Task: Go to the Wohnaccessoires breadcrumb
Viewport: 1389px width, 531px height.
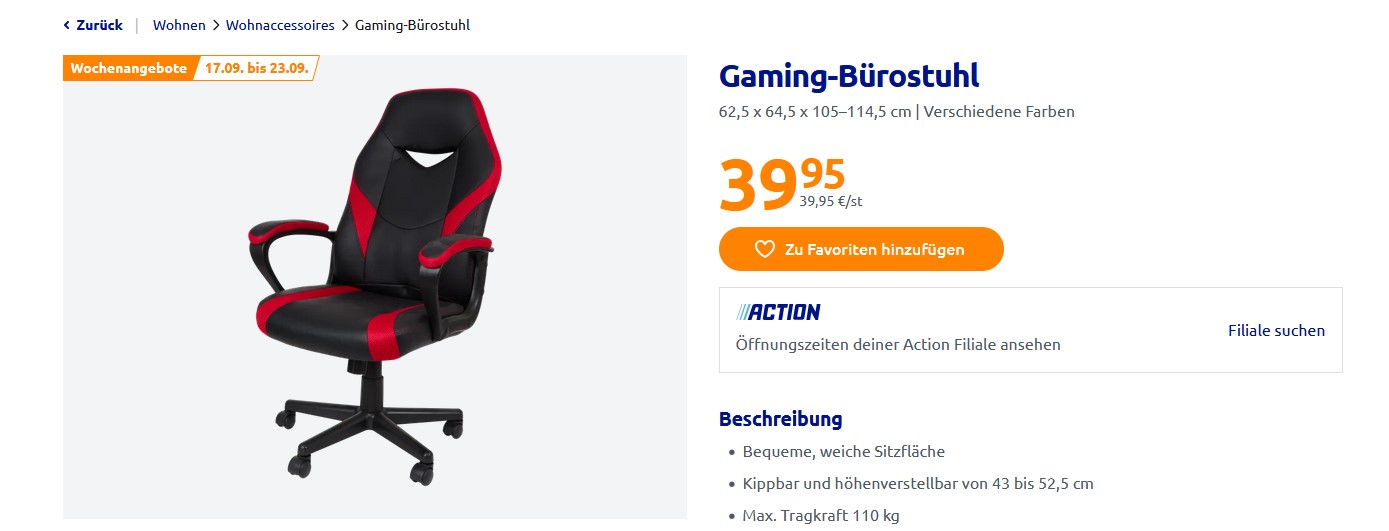Action: click(x=280, y=25)
